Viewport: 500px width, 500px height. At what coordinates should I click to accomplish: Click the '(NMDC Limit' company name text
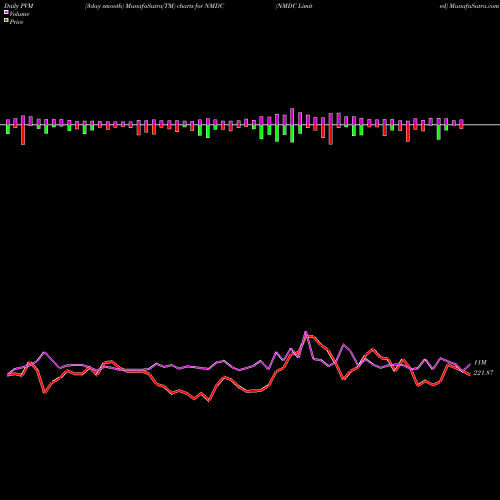294,6
